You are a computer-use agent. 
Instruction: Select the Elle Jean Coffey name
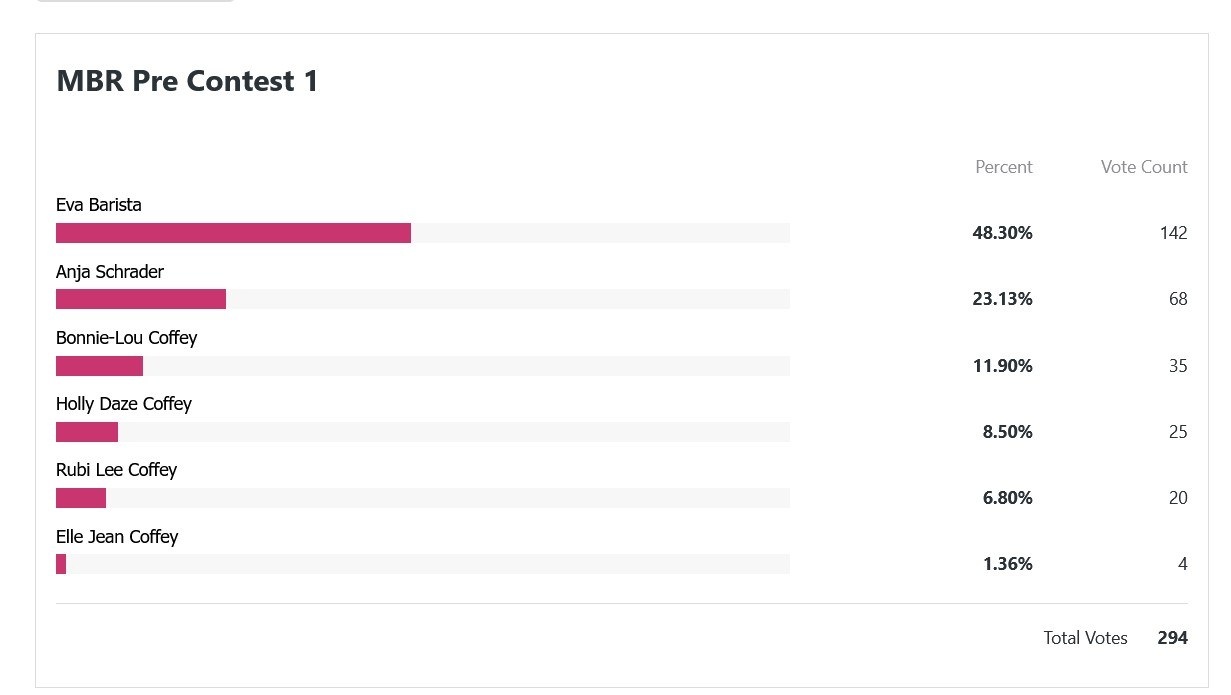pos(117,537)
